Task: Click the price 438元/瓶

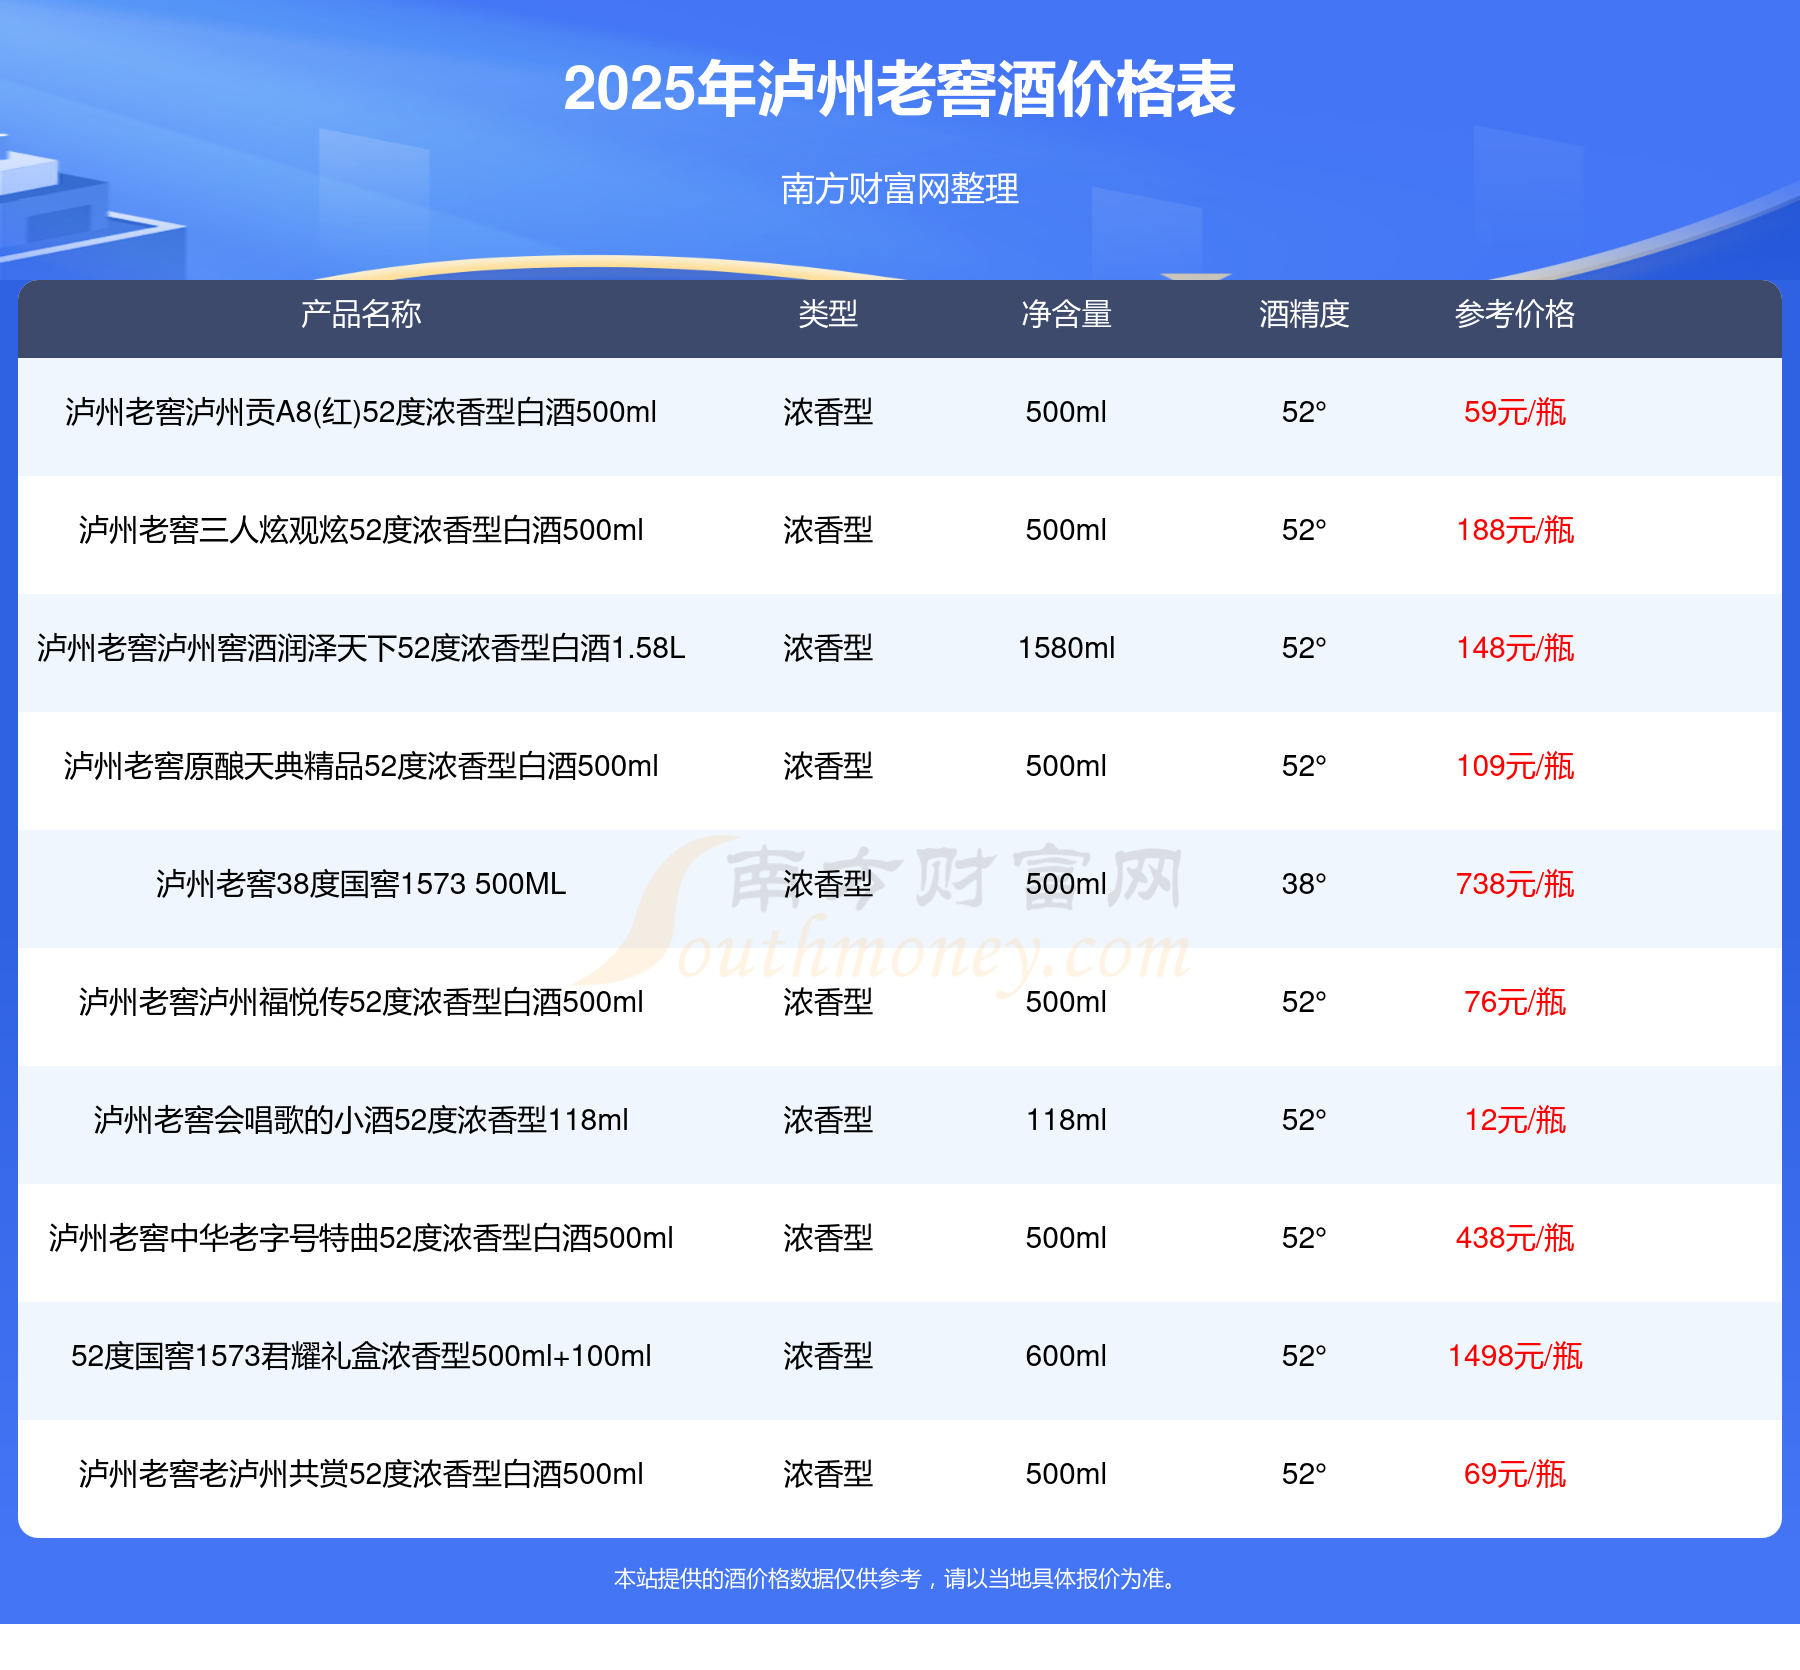Action: click(x=1515, y=1238)
